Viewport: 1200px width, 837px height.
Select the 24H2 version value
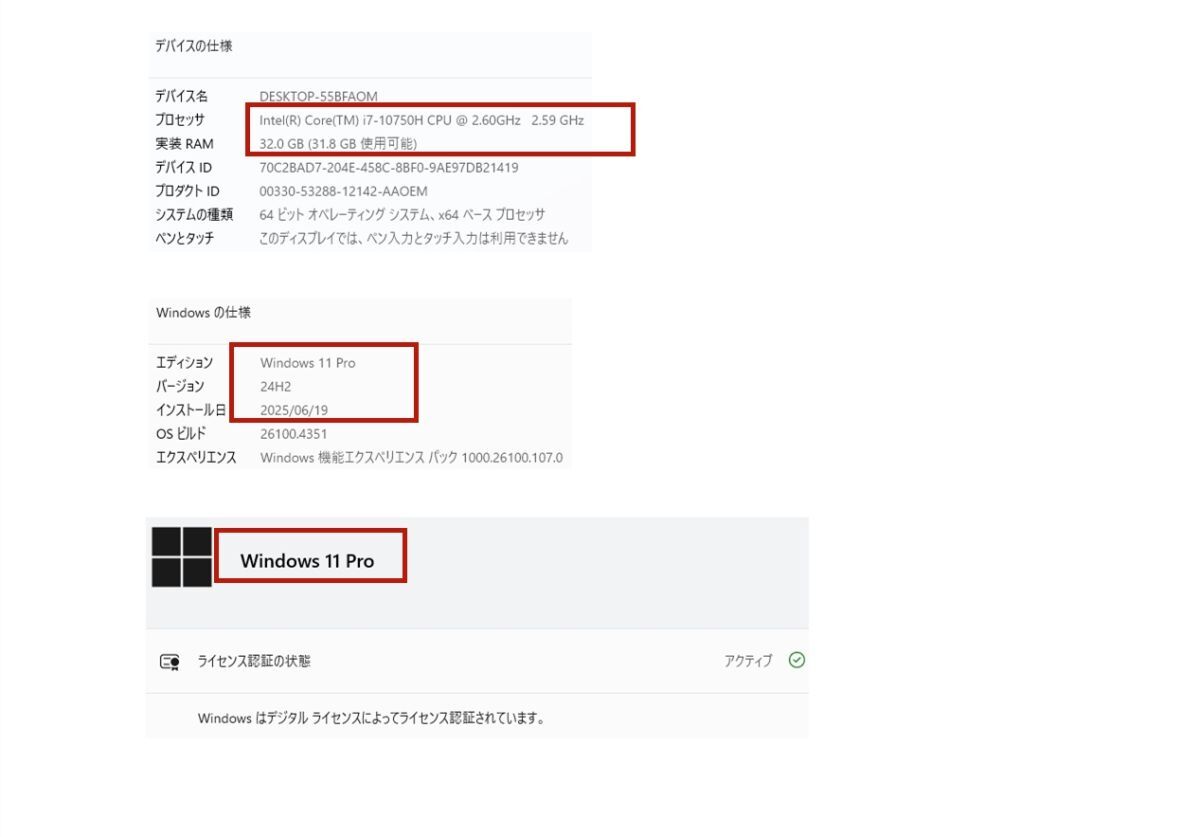tap(275, 387)
